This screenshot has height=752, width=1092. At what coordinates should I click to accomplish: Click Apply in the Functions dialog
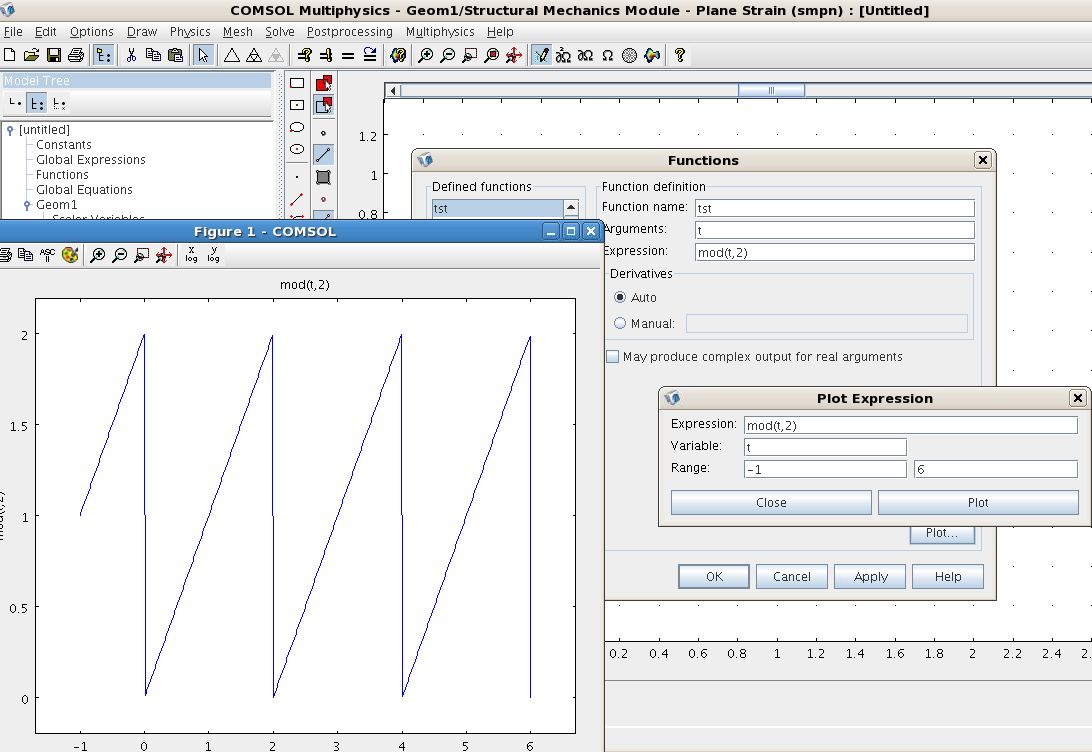871,577
